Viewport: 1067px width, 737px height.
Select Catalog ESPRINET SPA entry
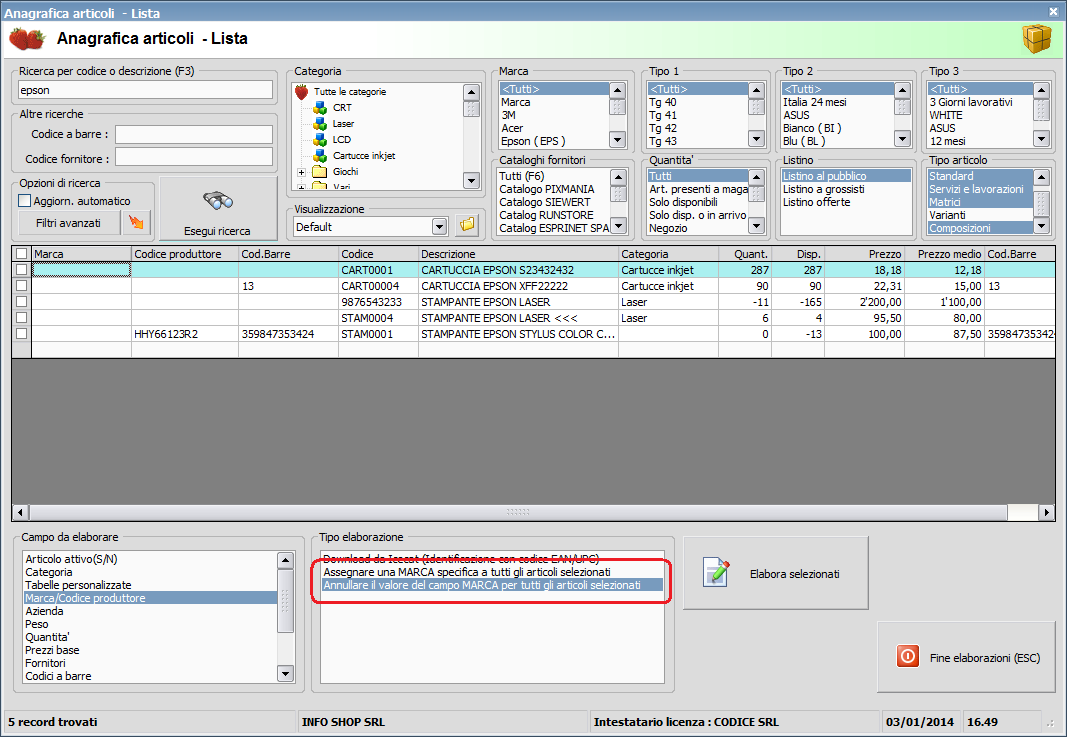(x=554, y=228)
